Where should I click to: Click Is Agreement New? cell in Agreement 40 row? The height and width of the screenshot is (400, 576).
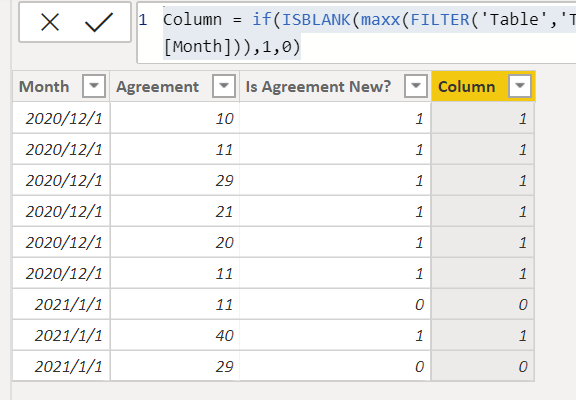click(335, 335)
